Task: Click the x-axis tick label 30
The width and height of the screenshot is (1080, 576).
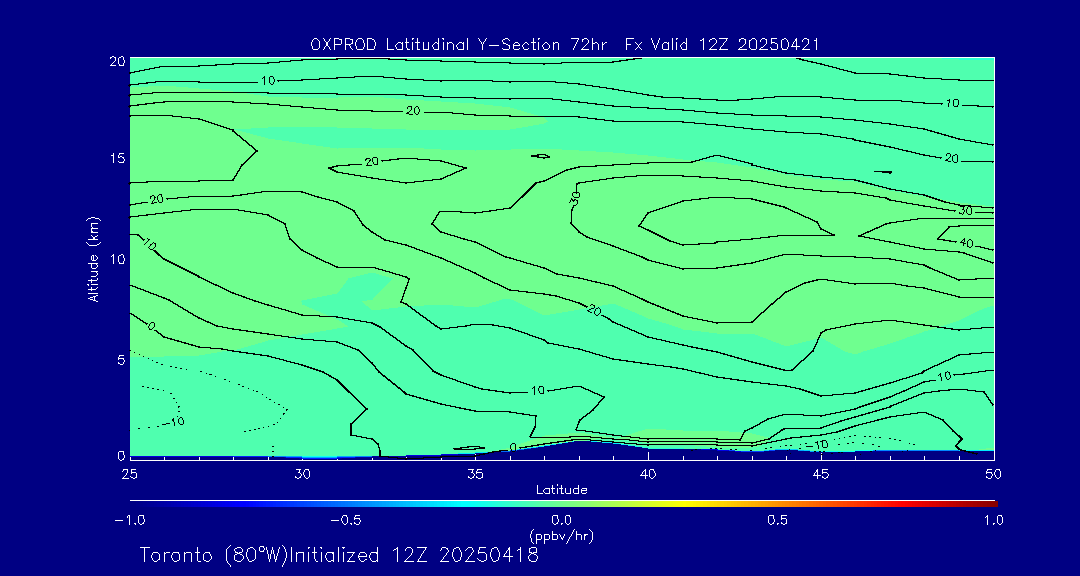Action: [302, 474]
